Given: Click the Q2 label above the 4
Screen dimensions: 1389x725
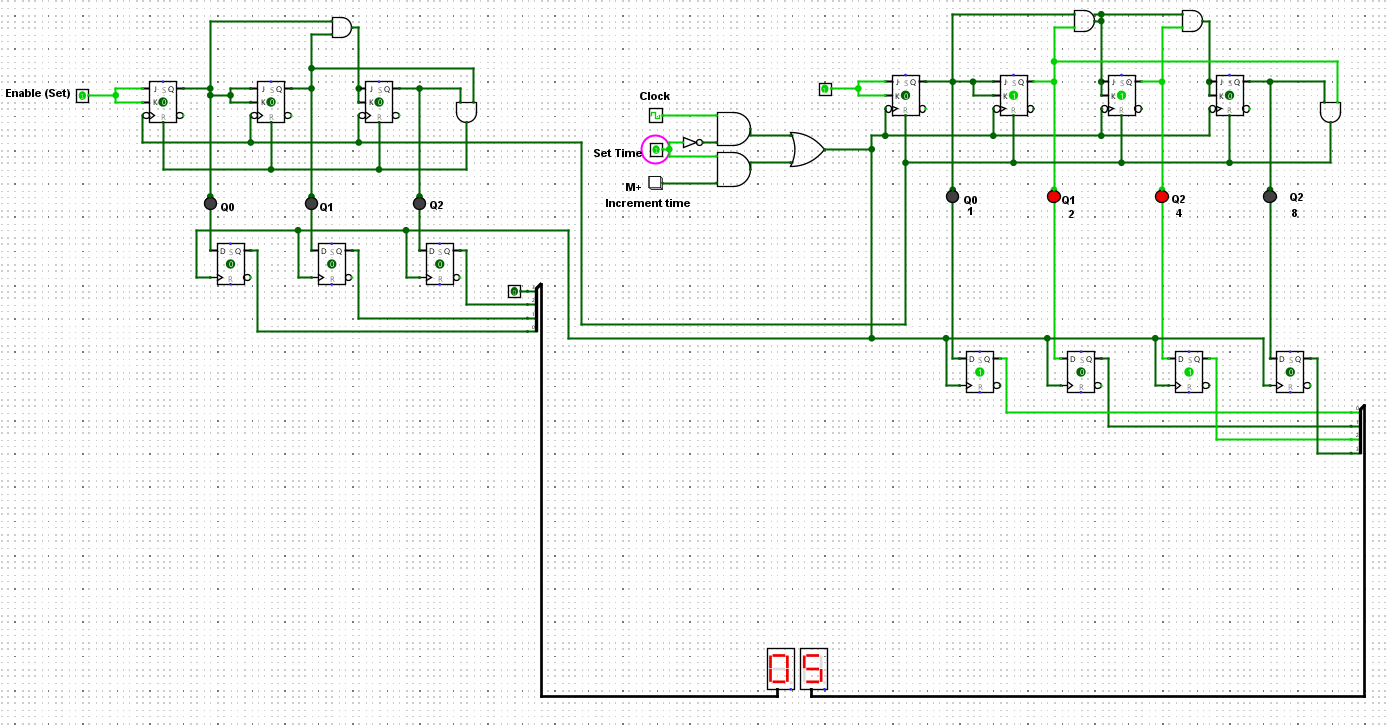Looking at the screenshot, I should 1178,199.
